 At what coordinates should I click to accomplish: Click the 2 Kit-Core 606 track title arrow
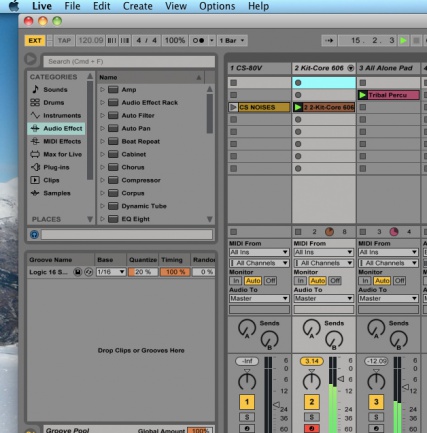pyautogui.click(x=350, y=68)
